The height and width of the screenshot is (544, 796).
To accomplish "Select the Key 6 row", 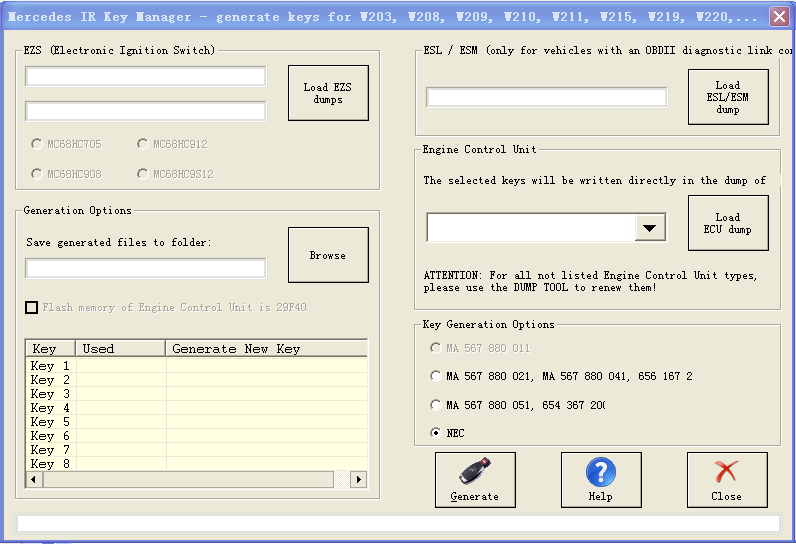I will [196, 436].
